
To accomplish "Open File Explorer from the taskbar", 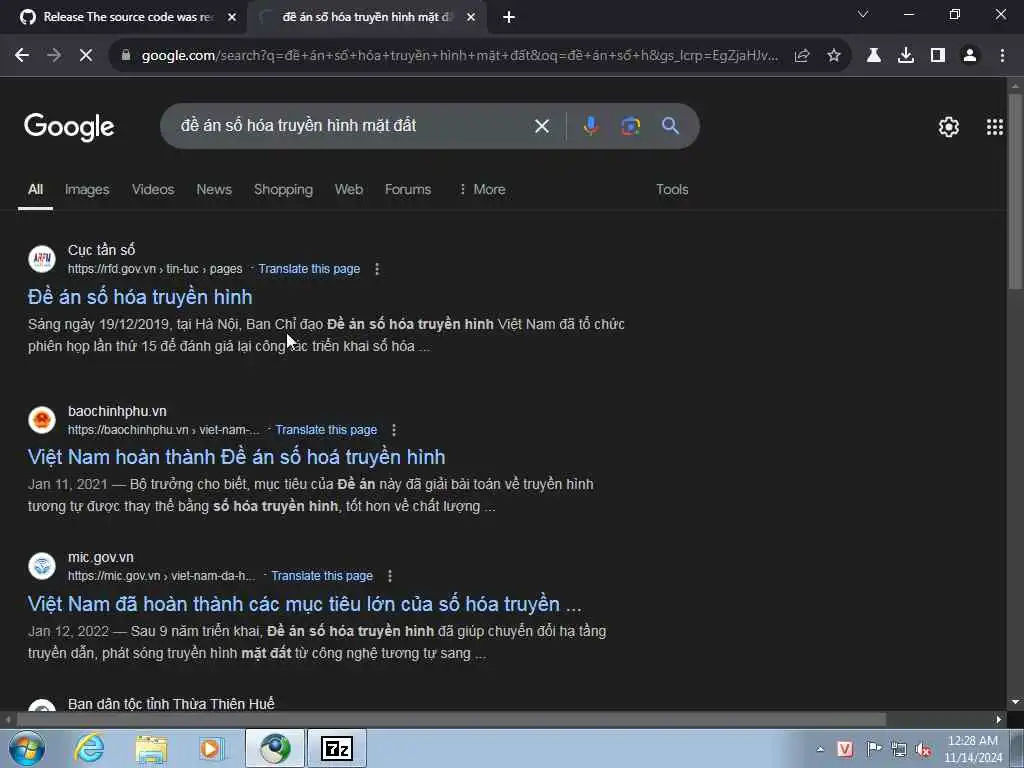I will [x=152, y=748].
